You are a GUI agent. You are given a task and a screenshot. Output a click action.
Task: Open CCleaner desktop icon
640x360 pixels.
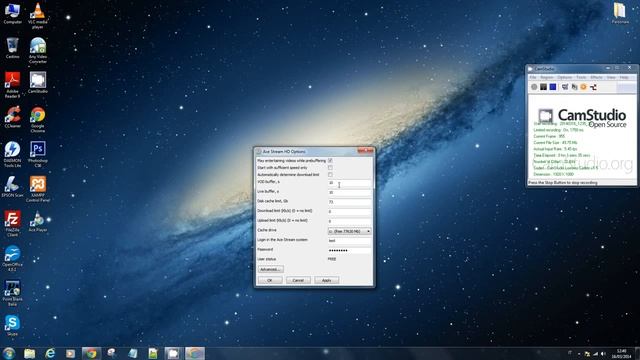[12, 117]
